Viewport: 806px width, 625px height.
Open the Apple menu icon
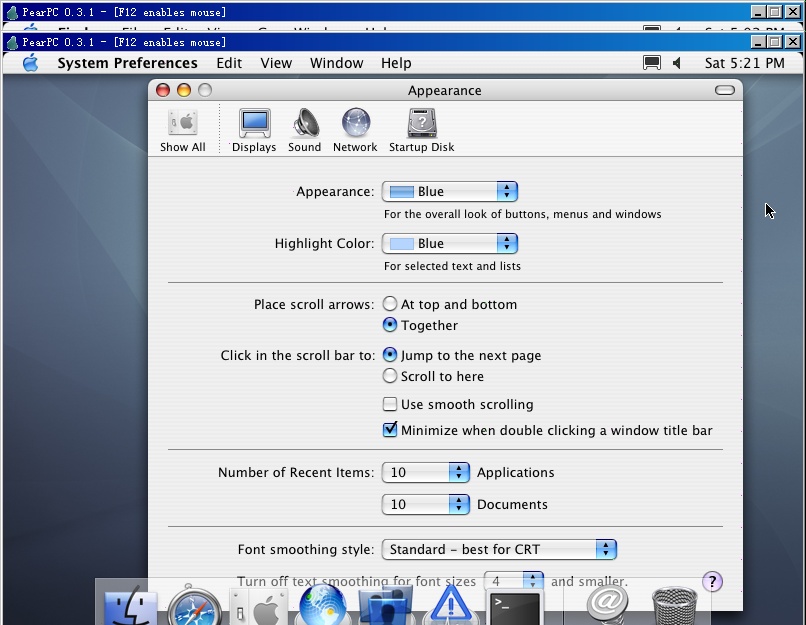coord(31,63)
